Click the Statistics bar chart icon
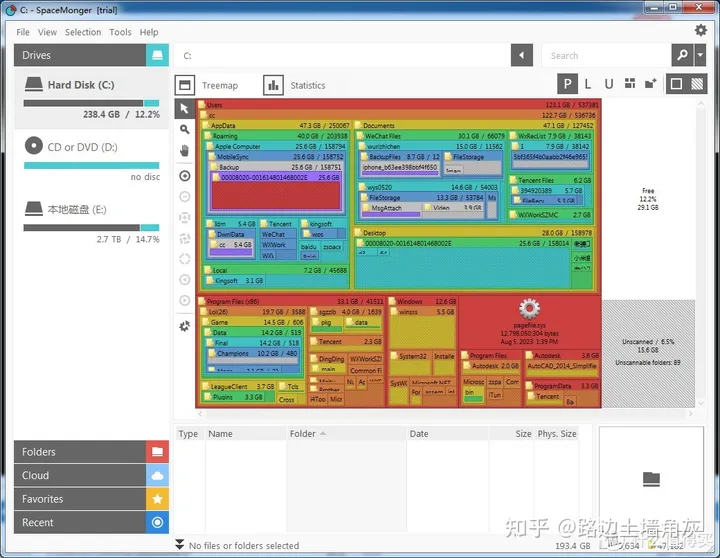Viewport: 720px width, 558px height. tap(273, 85)
